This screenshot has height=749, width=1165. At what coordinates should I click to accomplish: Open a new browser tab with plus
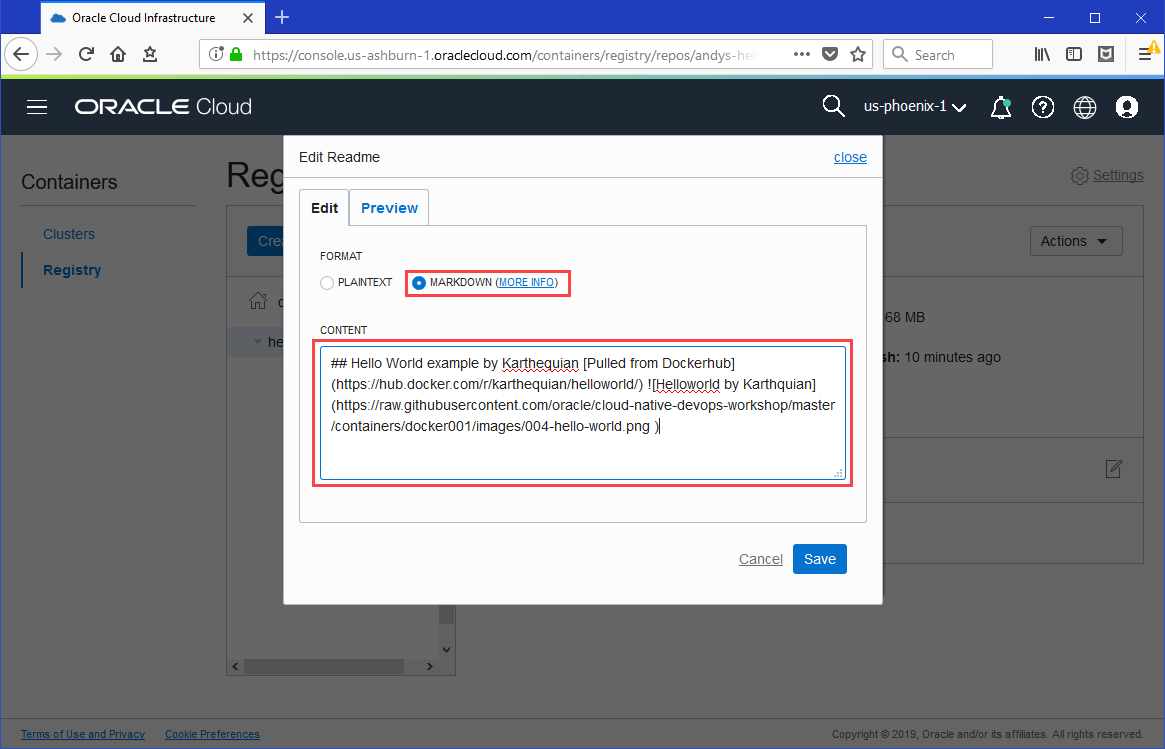click(x=282, y=17)
